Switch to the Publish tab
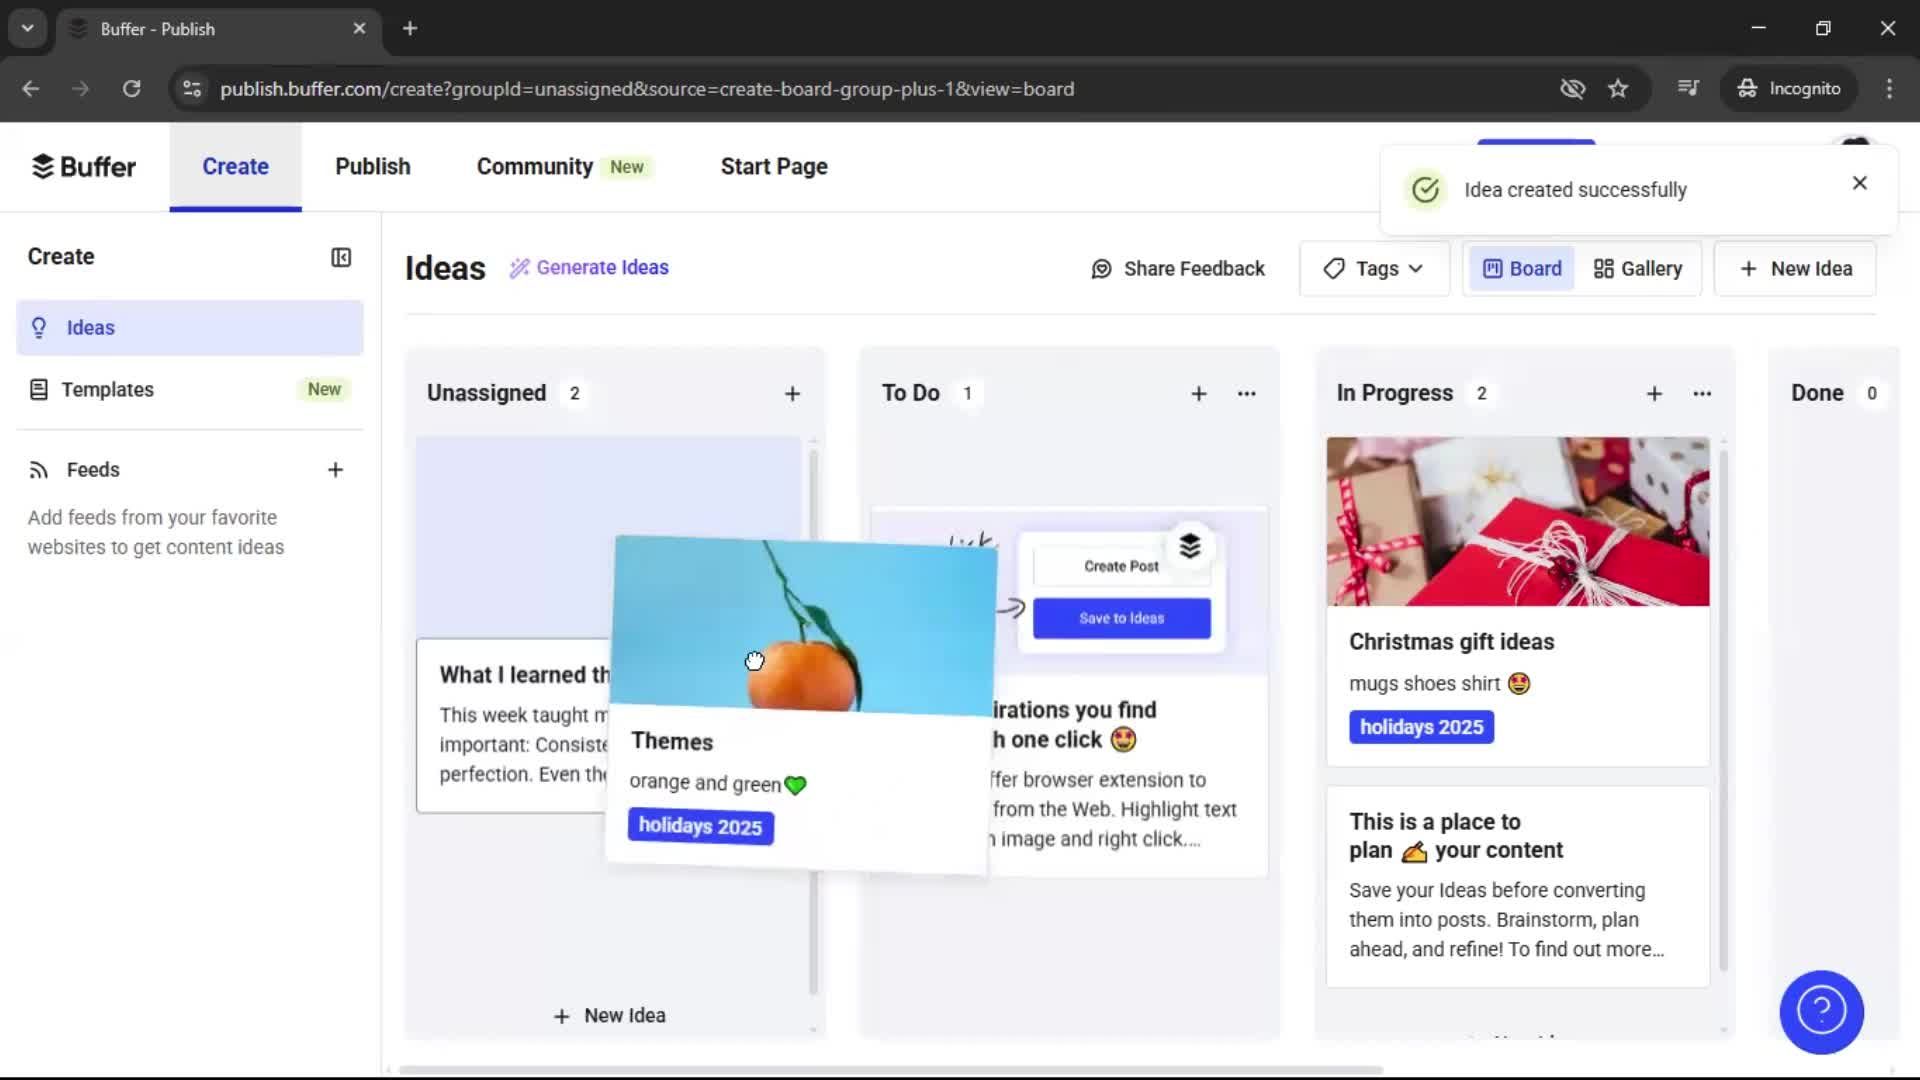 coord(372,166)
